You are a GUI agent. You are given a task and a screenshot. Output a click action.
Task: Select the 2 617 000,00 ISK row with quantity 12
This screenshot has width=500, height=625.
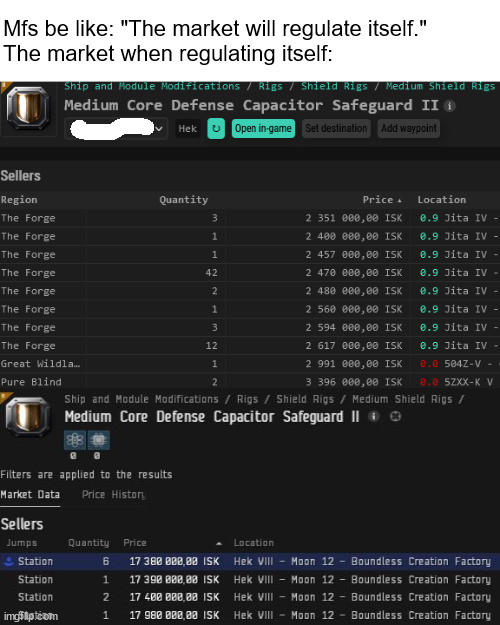(250, 346)
